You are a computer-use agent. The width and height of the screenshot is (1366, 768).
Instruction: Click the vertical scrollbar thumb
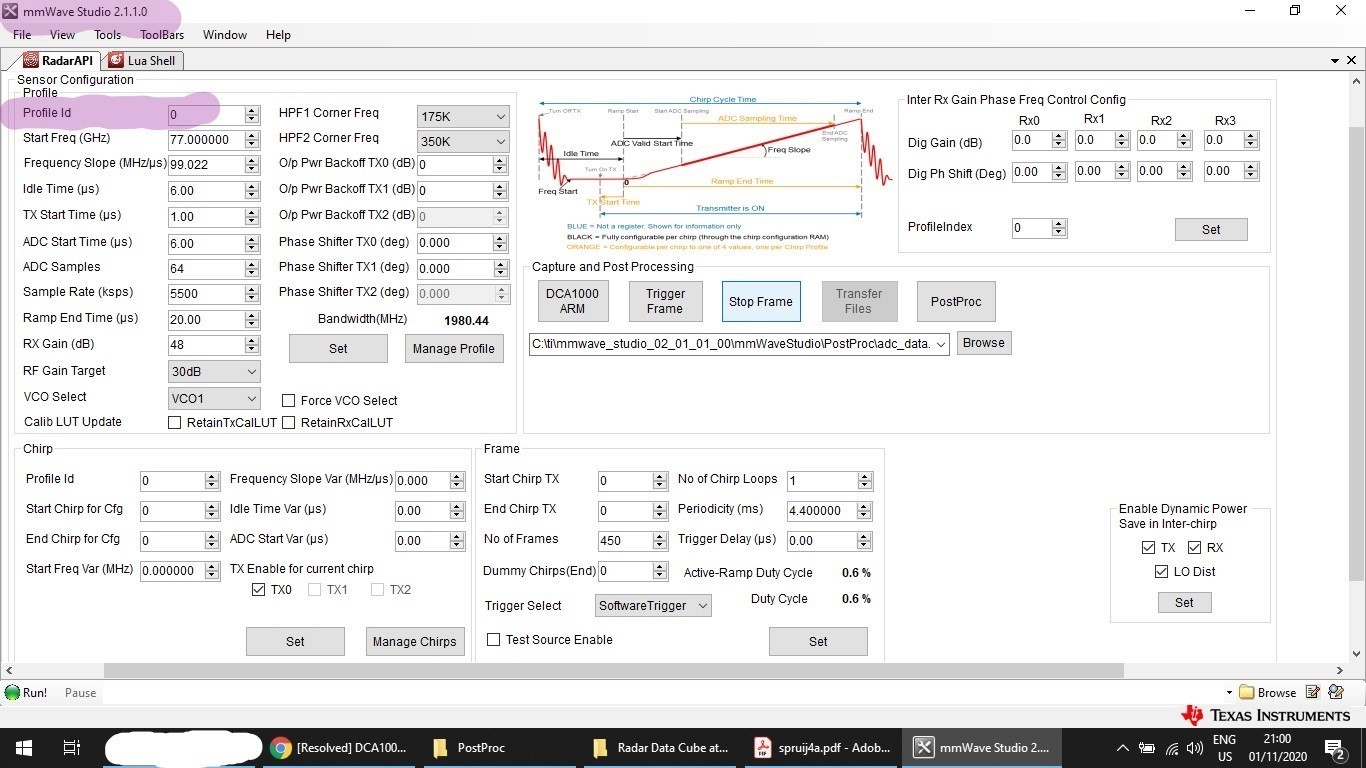coord(1356,353)
